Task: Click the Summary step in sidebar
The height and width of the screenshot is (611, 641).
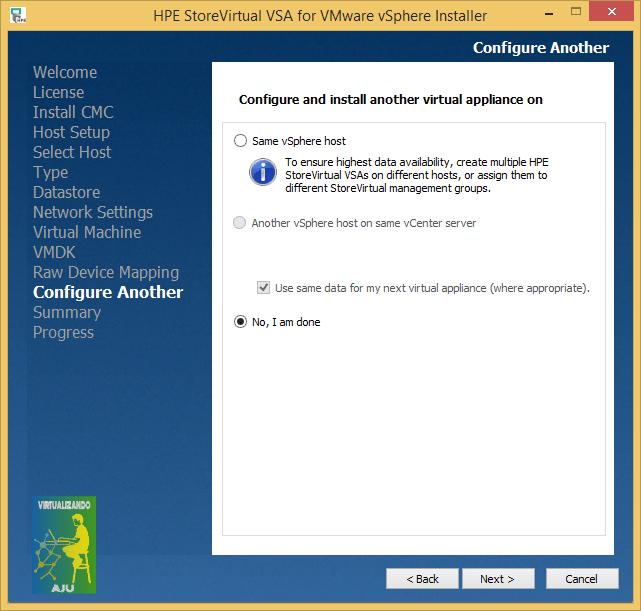Action: pos(67,312)
